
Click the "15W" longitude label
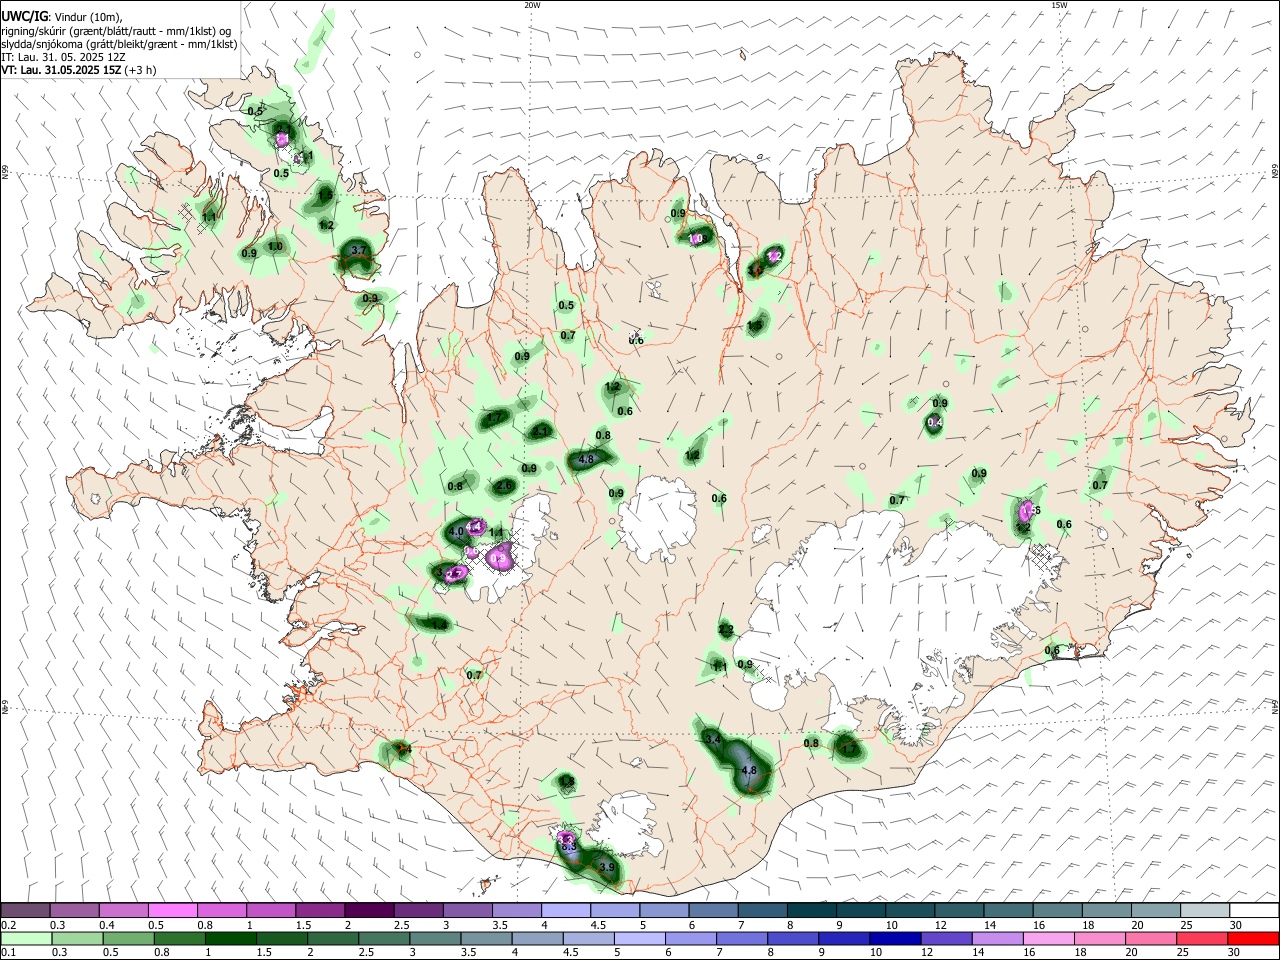1059,5
